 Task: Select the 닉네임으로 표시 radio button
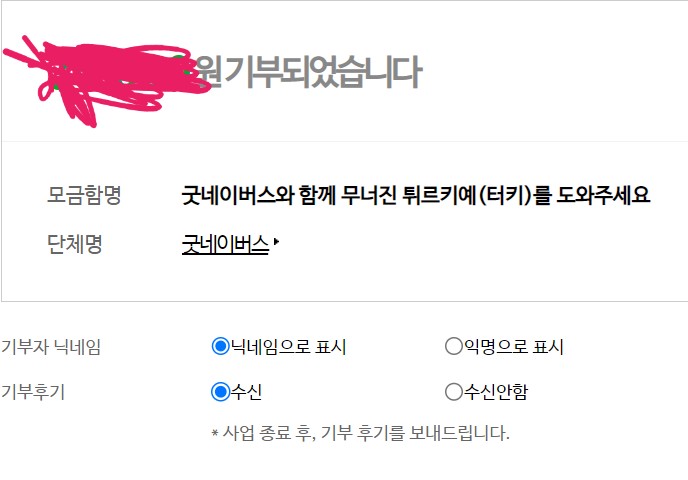click(220, 346)
